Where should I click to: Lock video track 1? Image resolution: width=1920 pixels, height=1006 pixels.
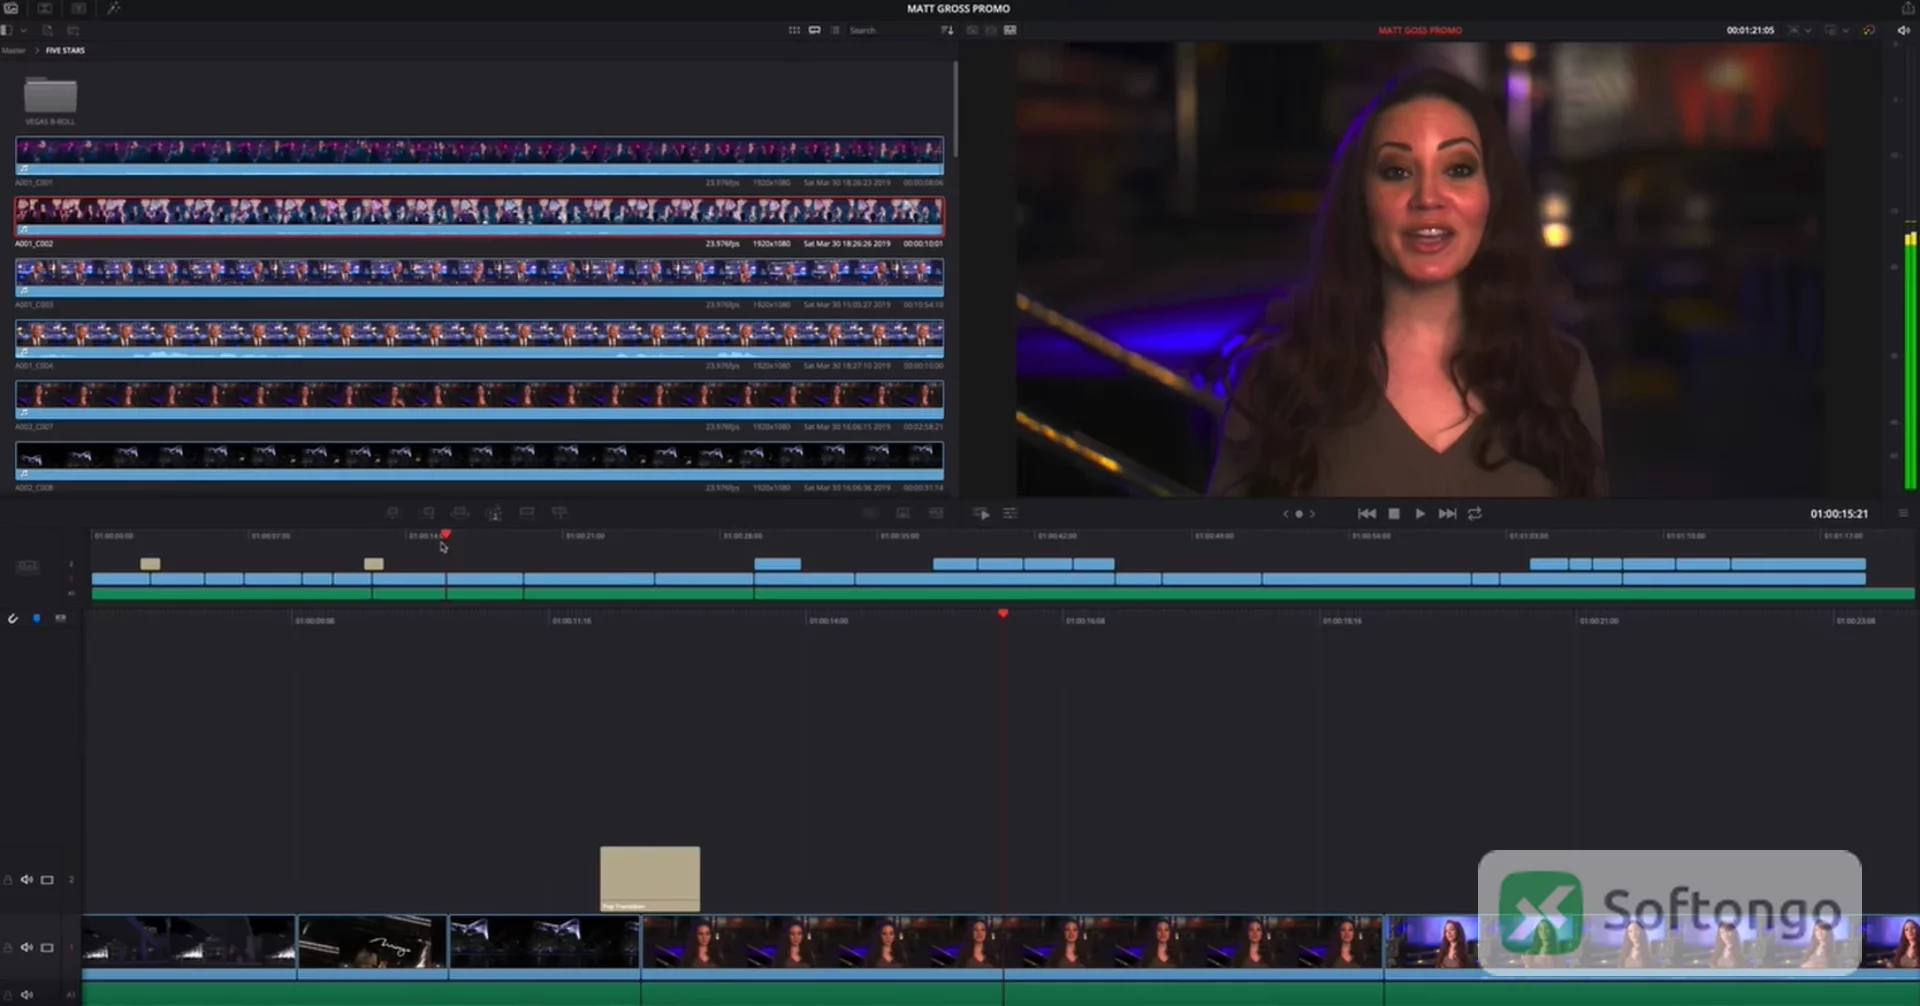8,947
